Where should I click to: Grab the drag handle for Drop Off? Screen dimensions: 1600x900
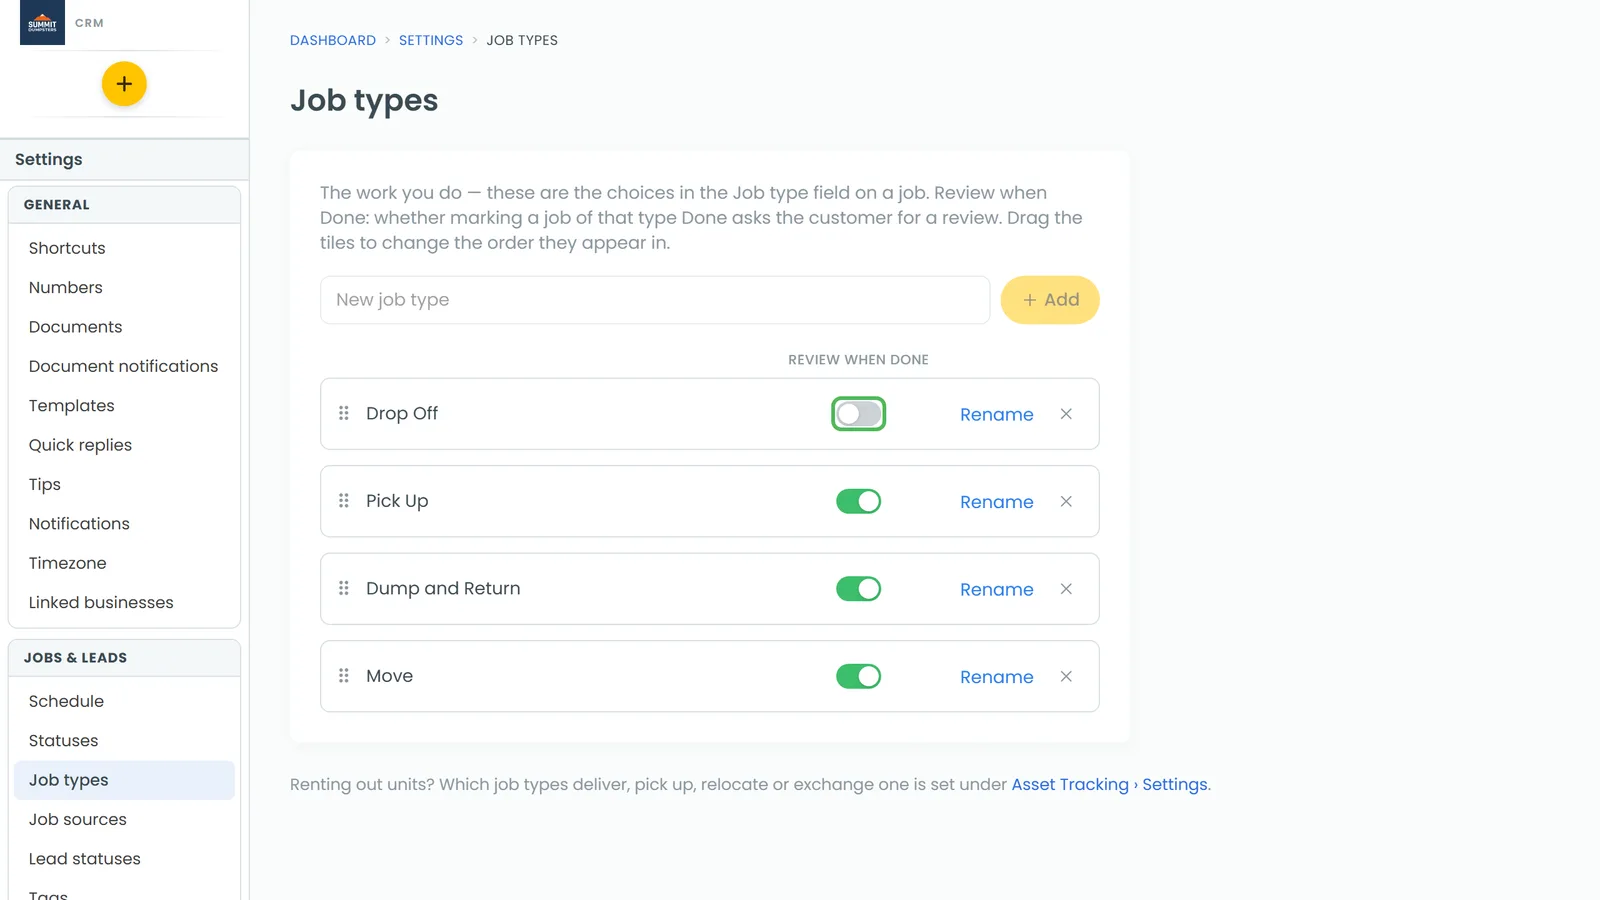344,413
